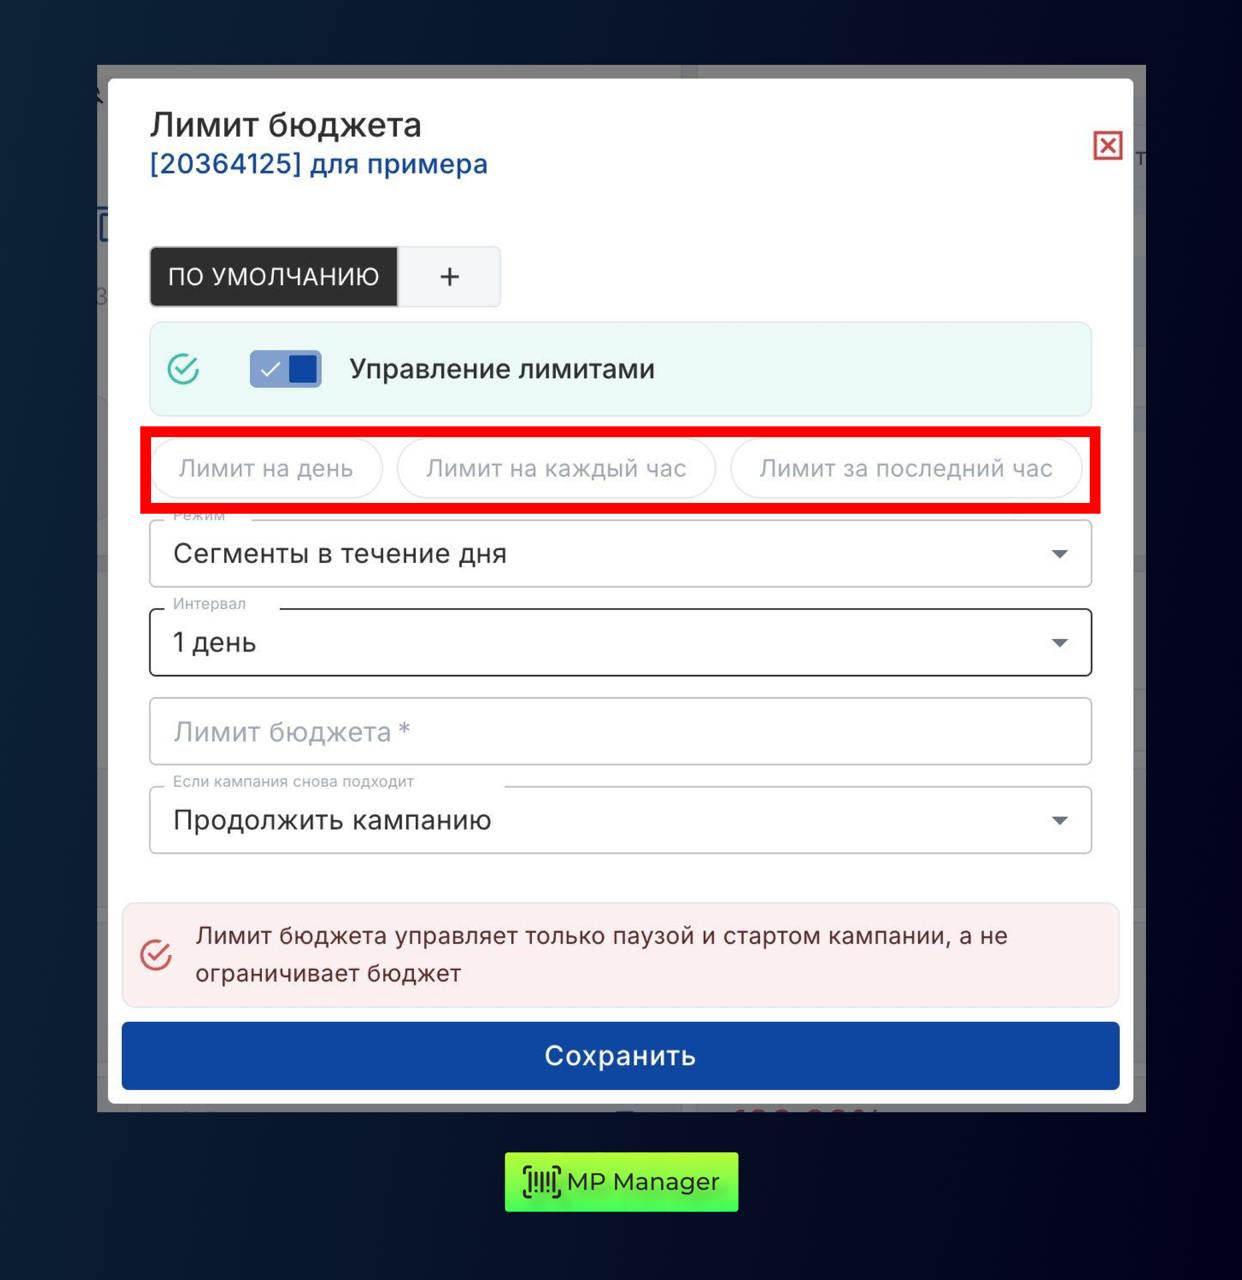The height and width of the screenshot is (1280, 1242).
Task: Click the Сохранить button
Action: point(620,1056)
